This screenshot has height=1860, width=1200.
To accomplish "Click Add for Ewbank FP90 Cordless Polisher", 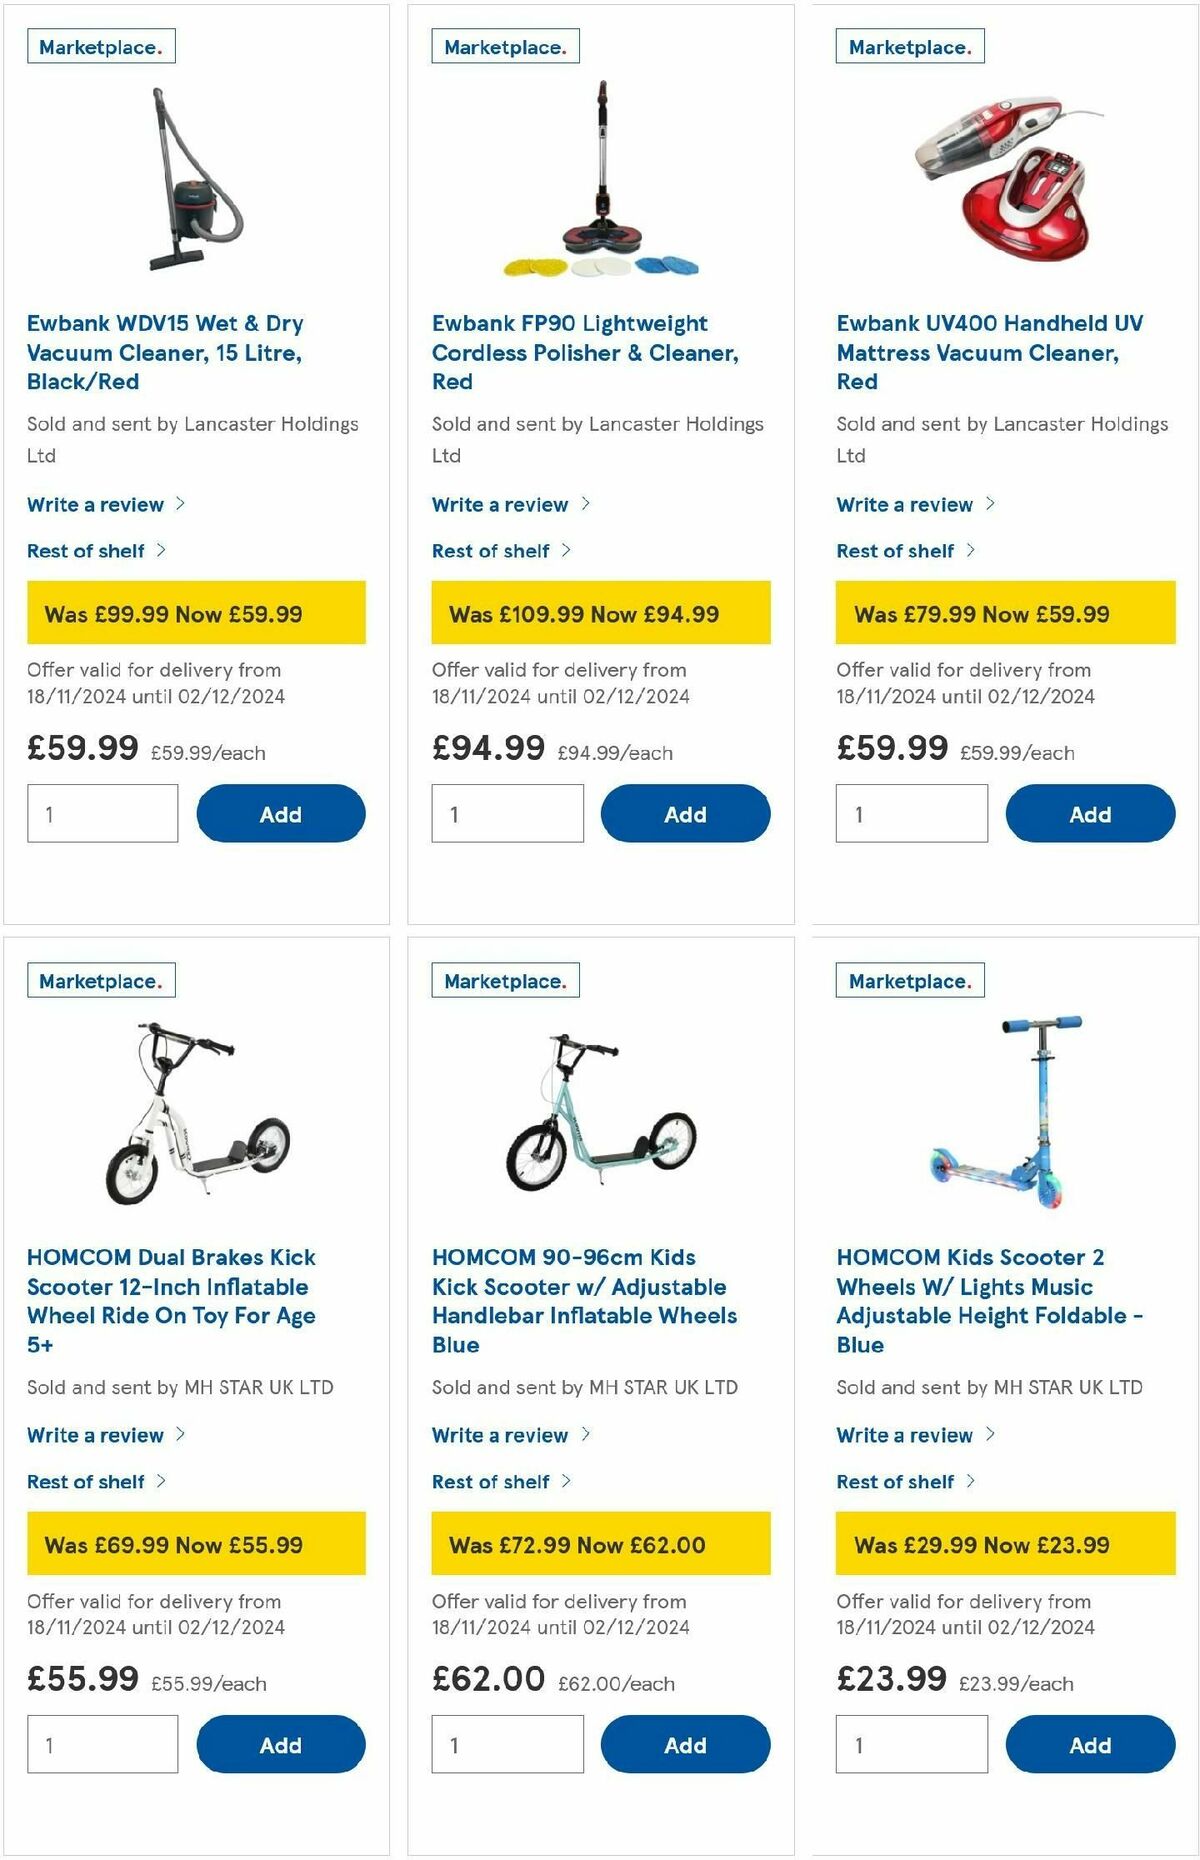I will tap(685, 813).
